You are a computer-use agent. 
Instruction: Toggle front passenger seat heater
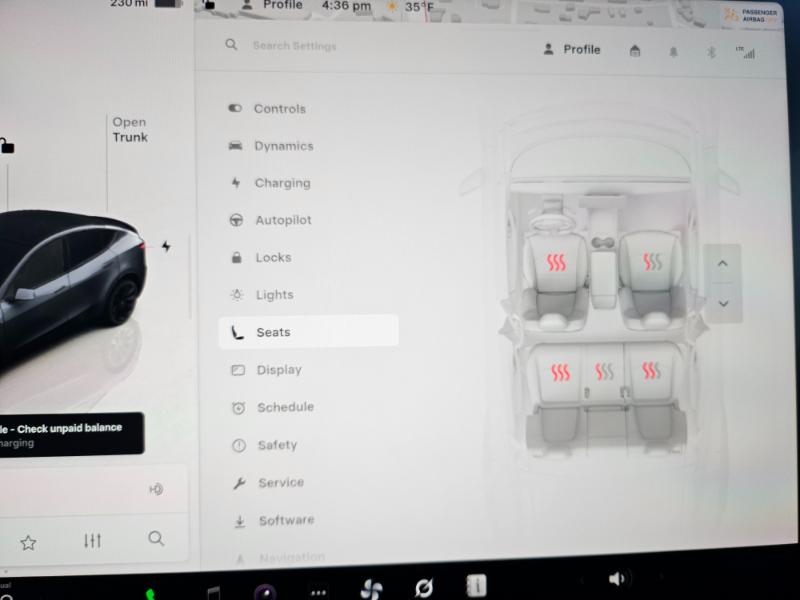652,262
